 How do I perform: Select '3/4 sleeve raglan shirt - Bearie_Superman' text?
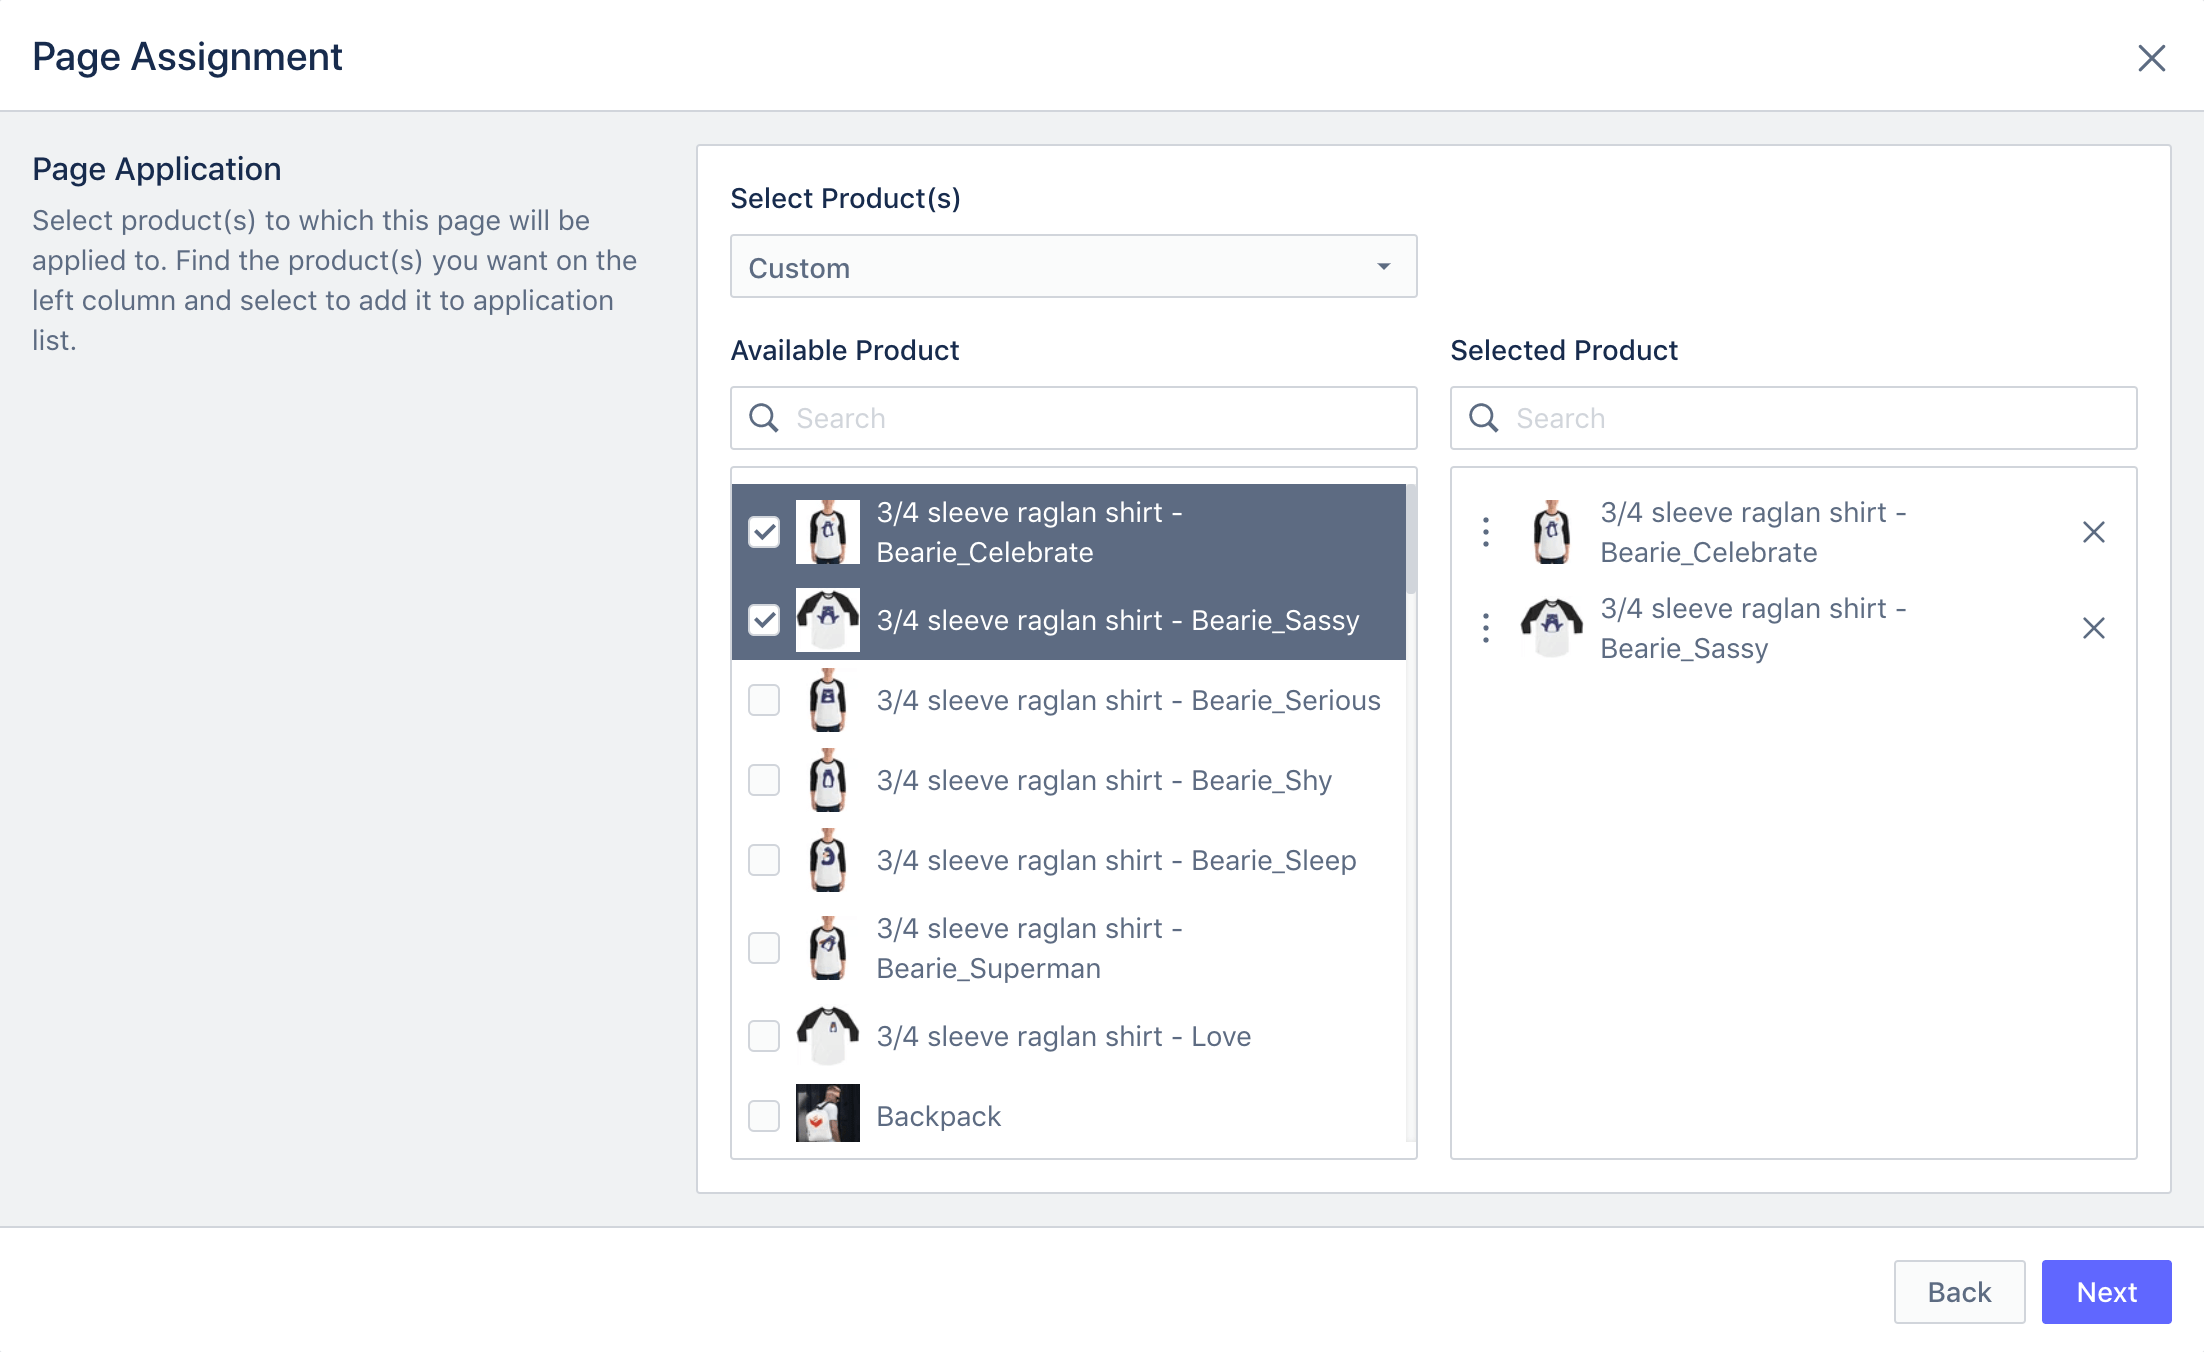point(1030,948)
